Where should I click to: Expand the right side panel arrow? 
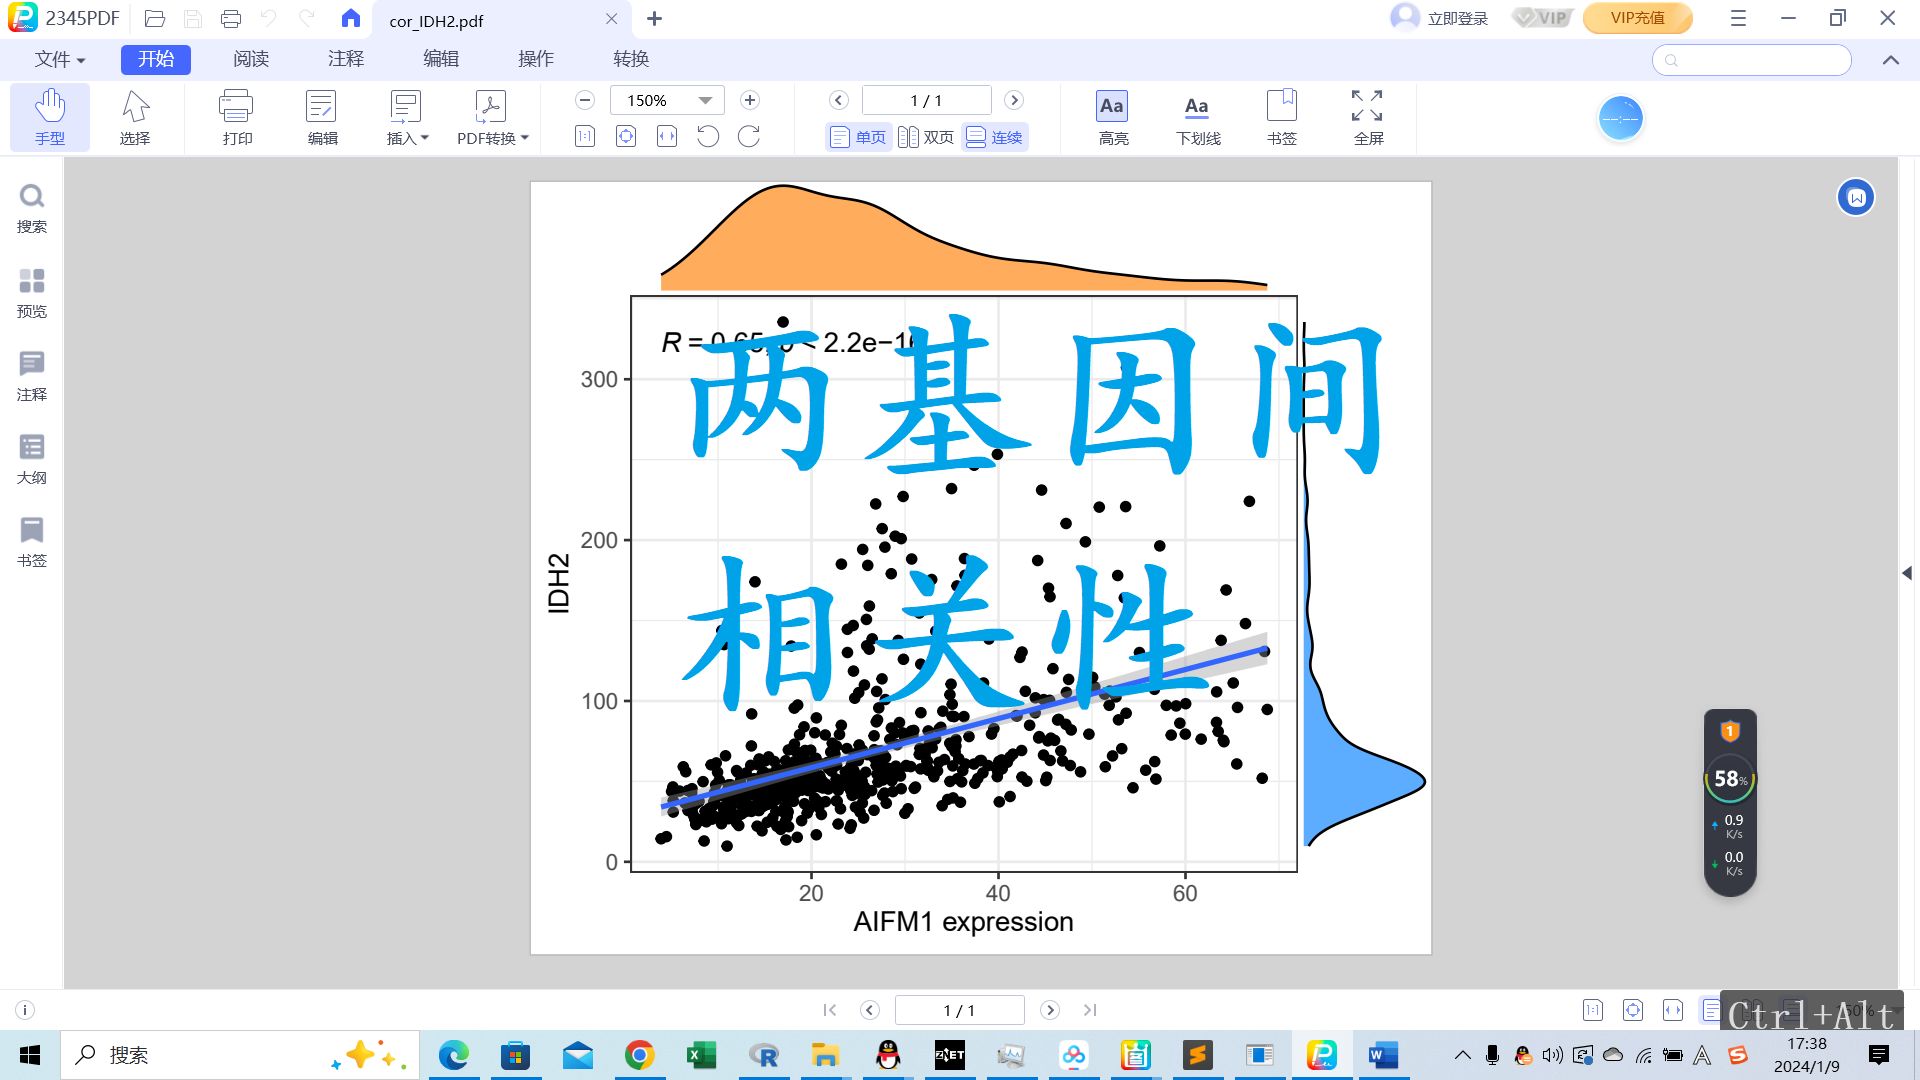pyautogui.click(x=1906, y=573)
